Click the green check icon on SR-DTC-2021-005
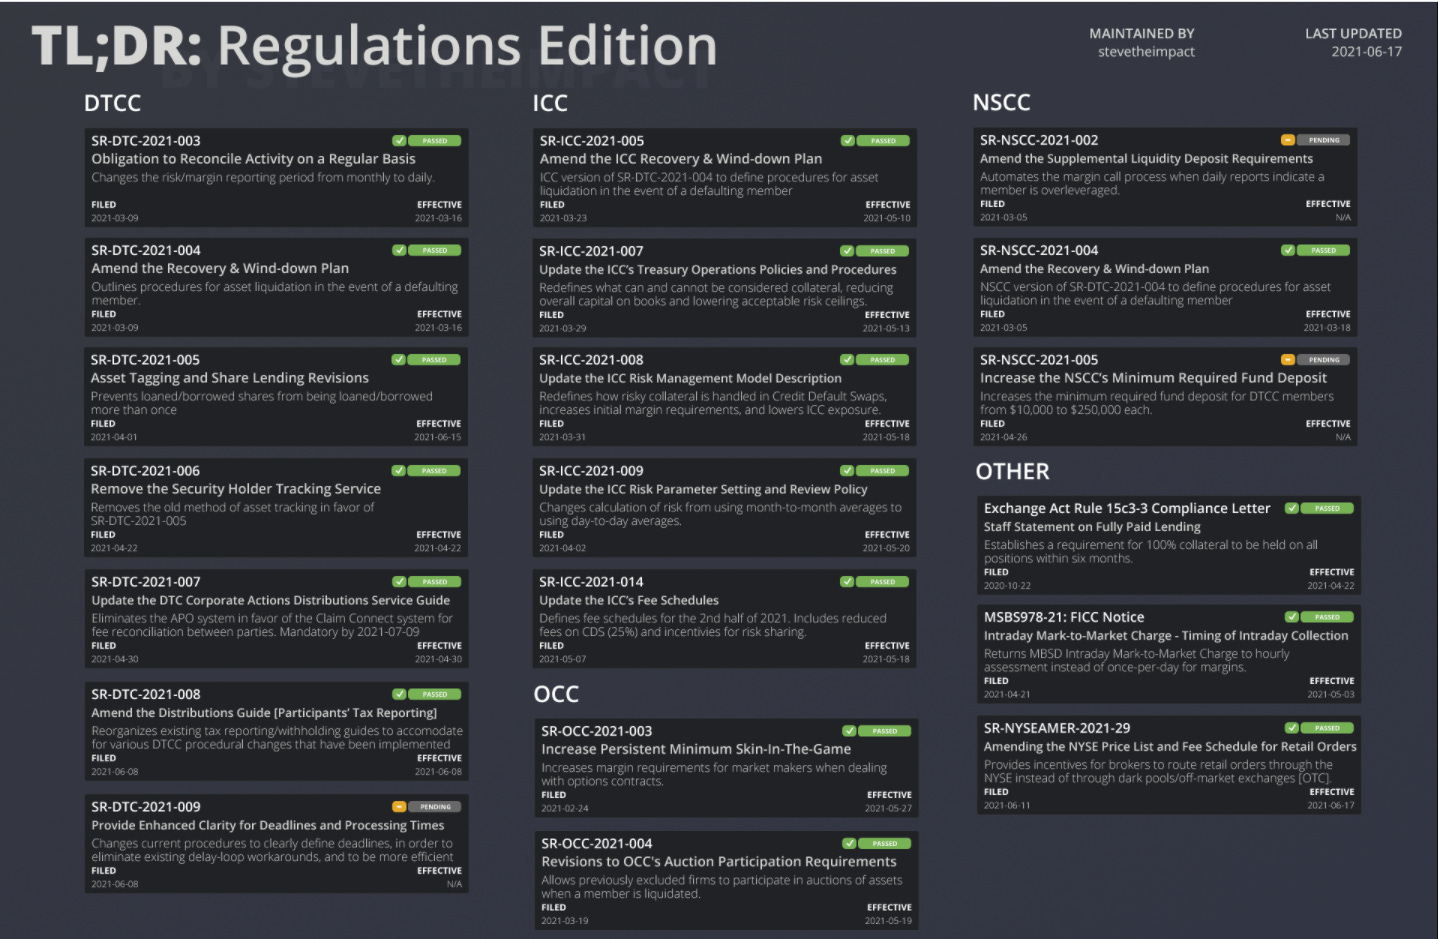1438x939 pixels. pyautogui.click(x=399, y=360)
